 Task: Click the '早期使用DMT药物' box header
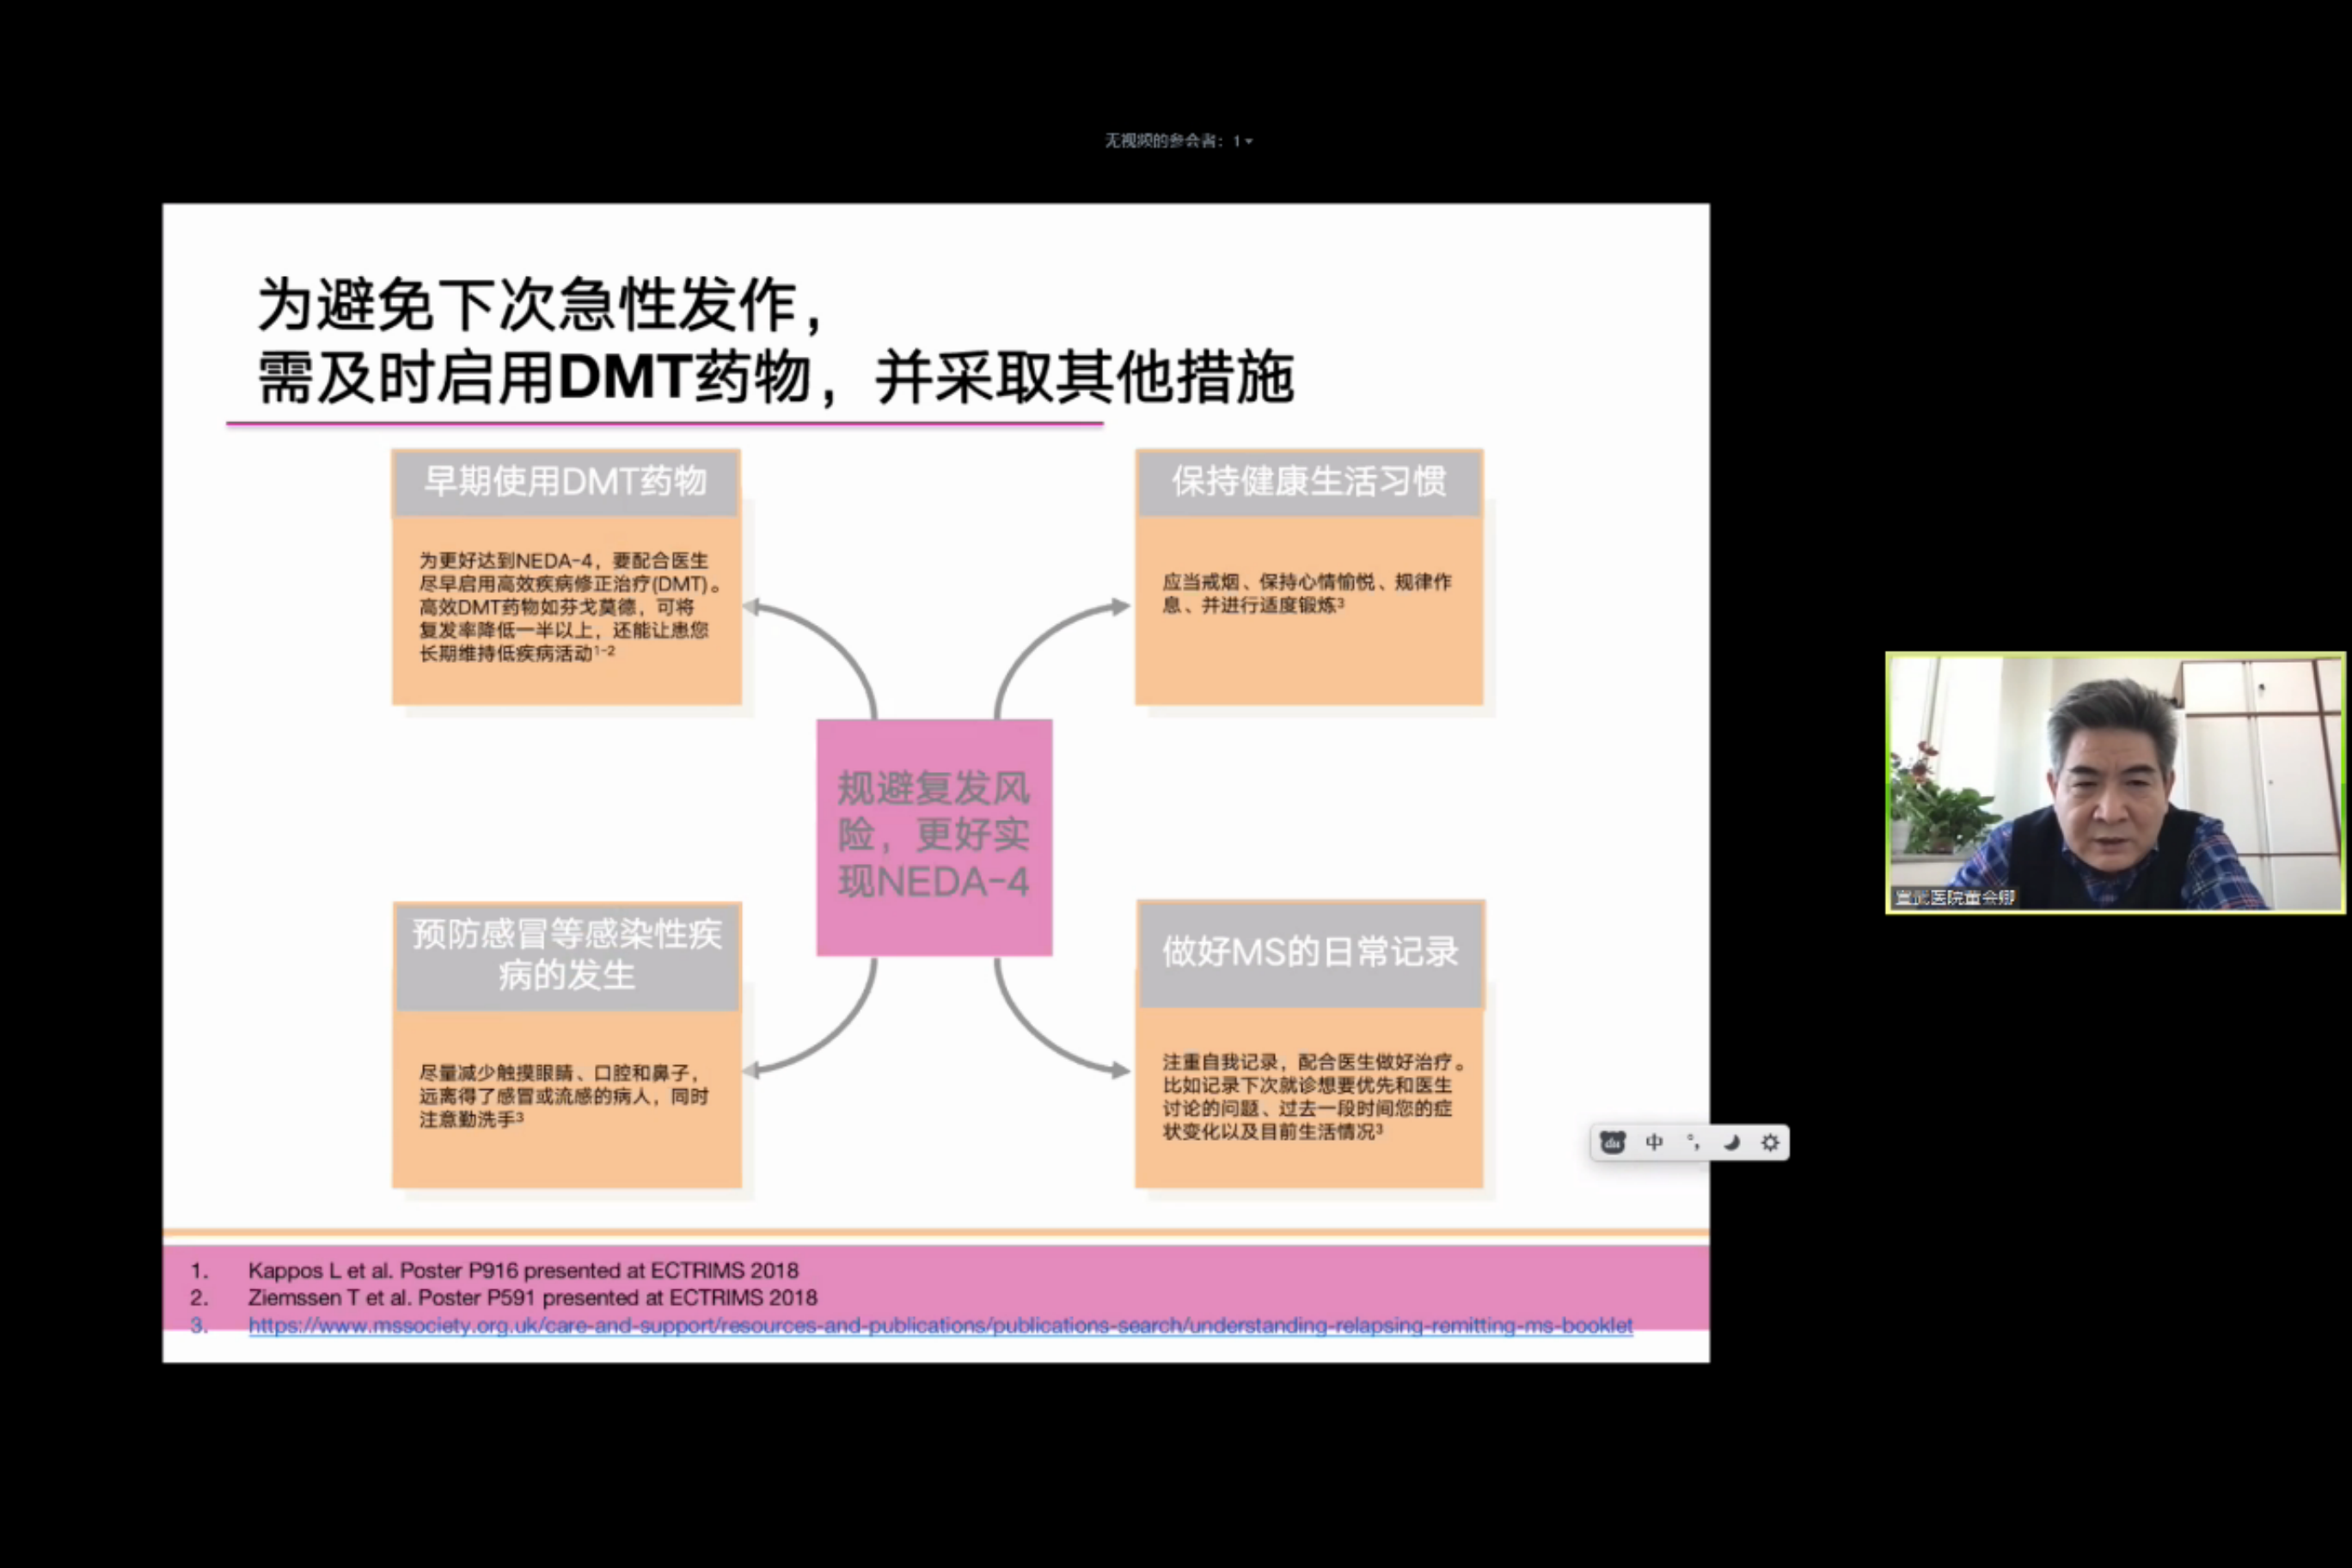point(566,482)
